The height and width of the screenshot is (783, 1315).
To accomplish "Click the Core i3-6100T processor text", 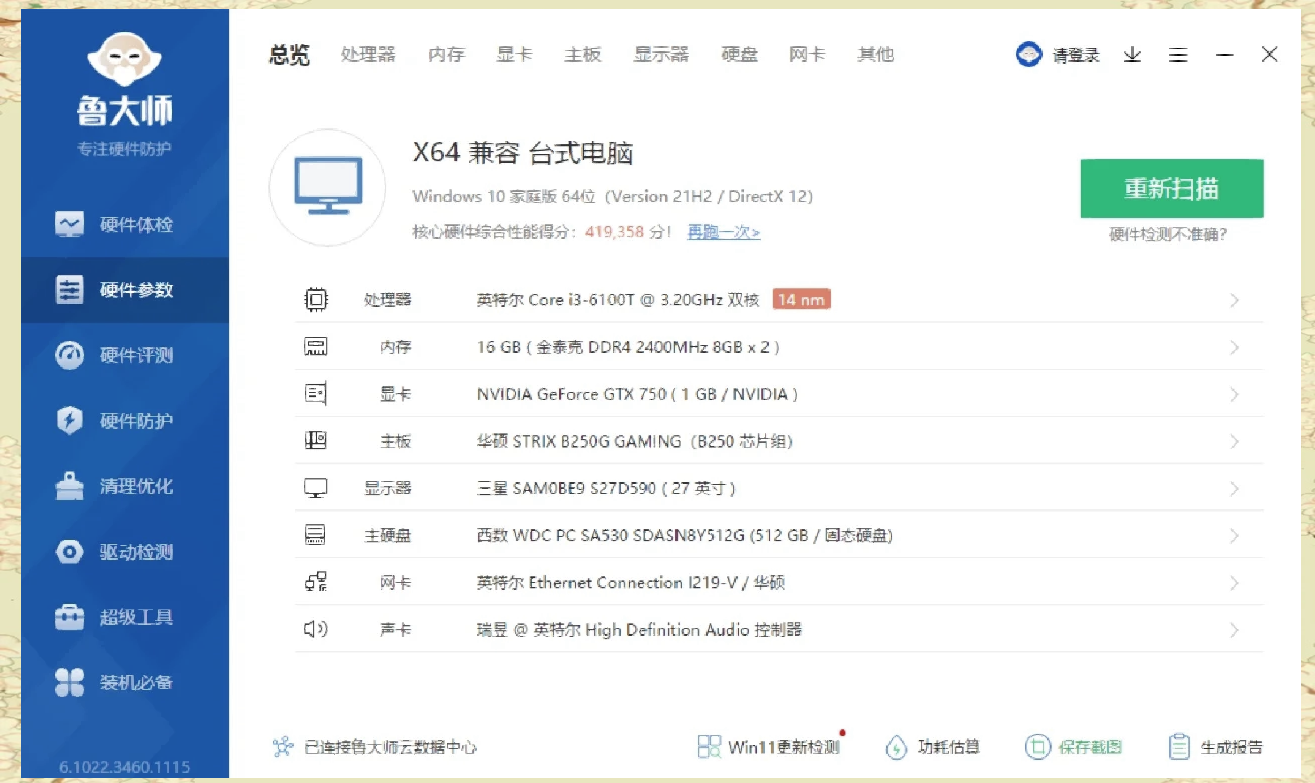I will (x=618, y=299).
